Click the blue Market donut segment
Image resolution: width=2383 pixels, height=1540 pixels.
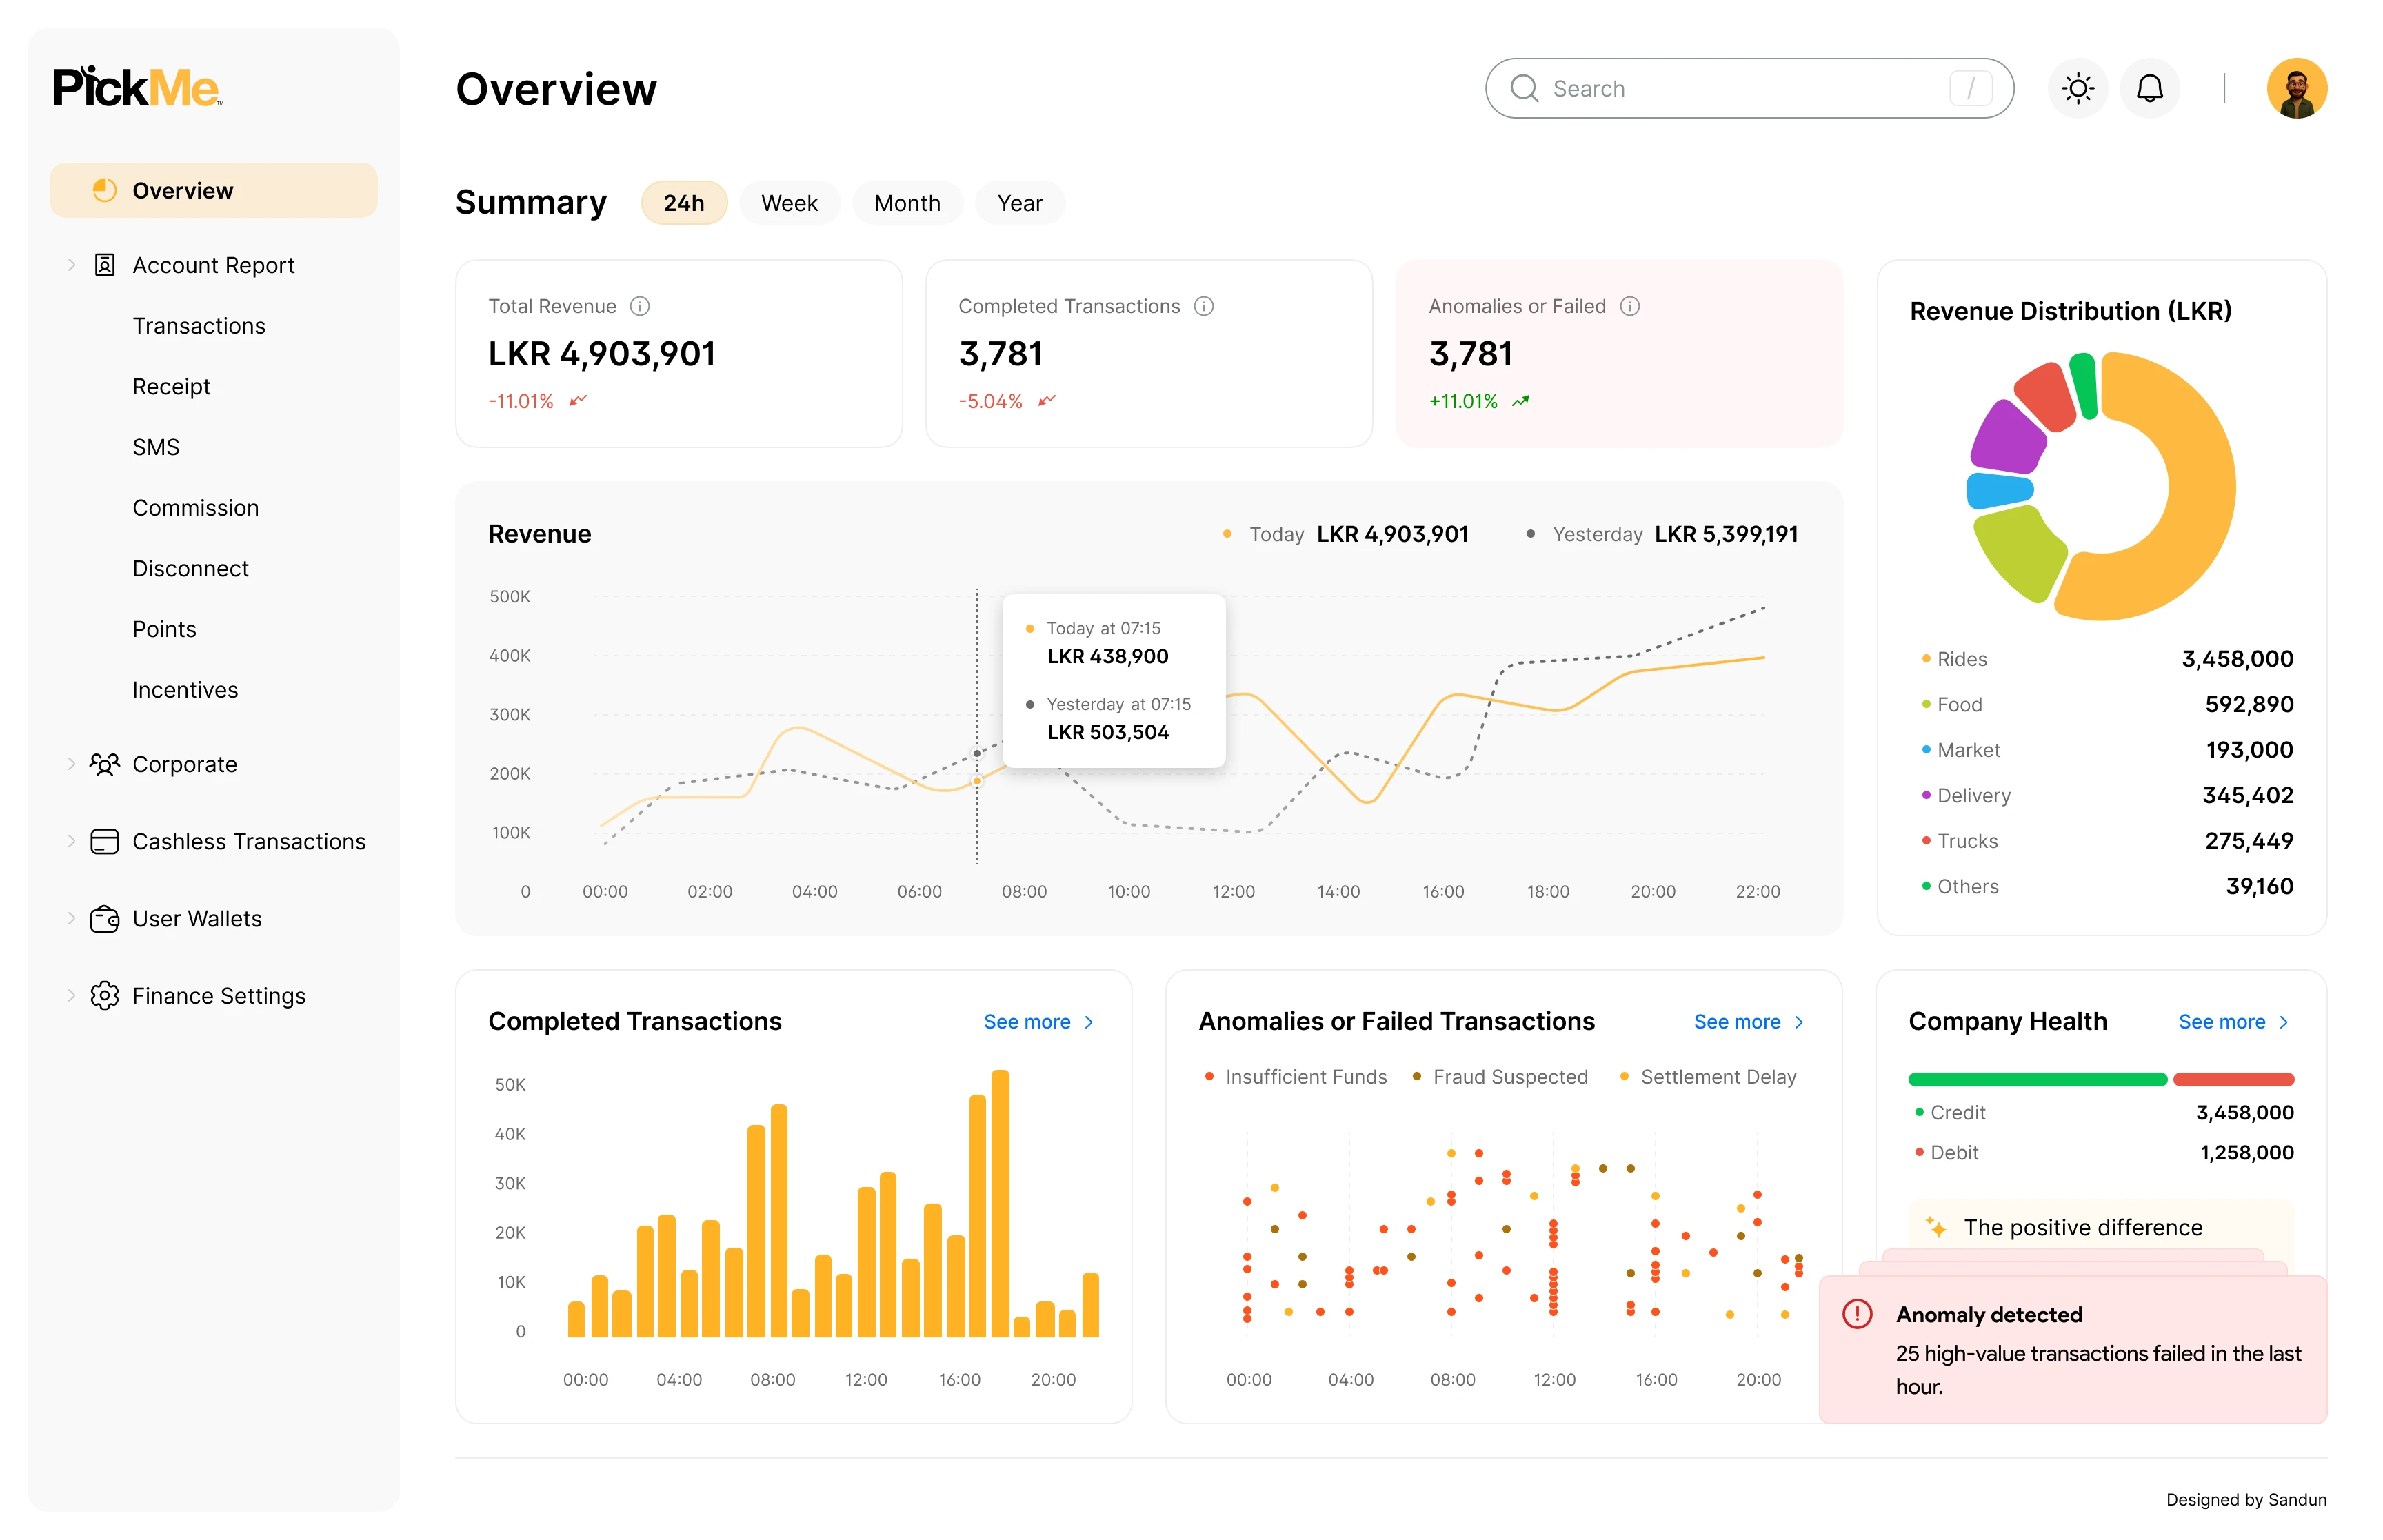(1999, 491)
